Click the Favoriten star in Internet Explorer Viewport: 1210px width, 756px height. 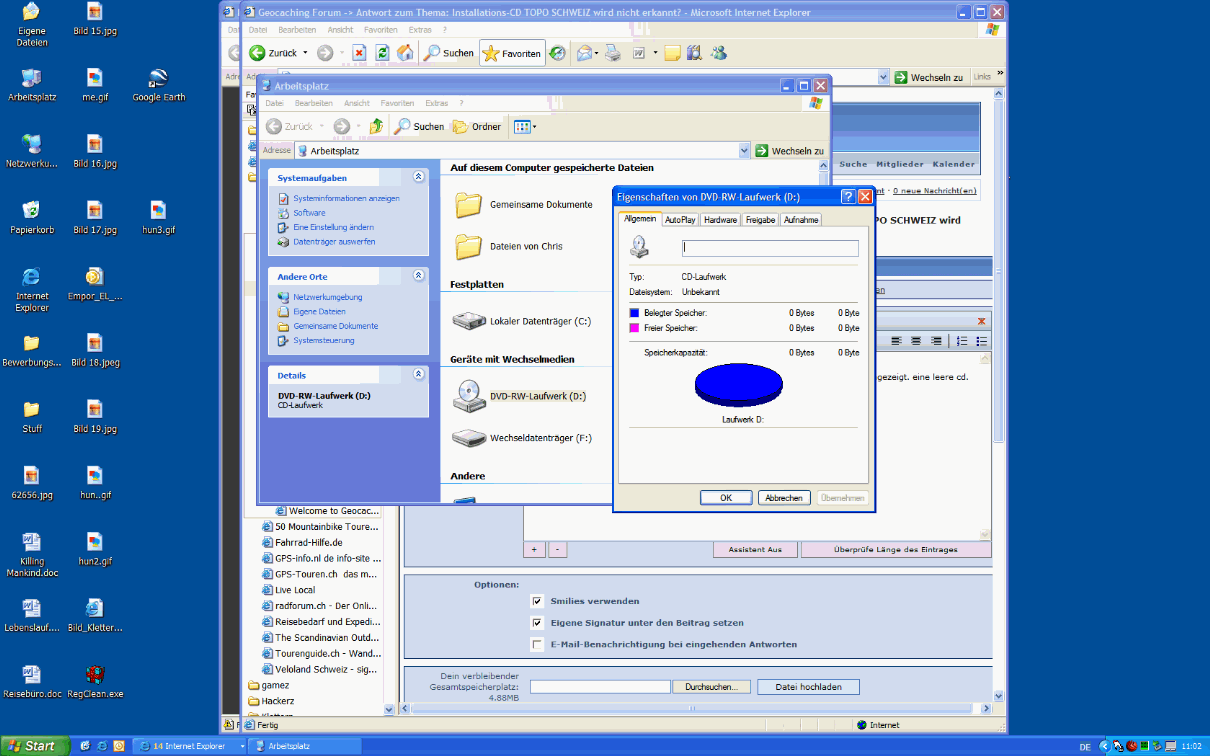(512, 53)
